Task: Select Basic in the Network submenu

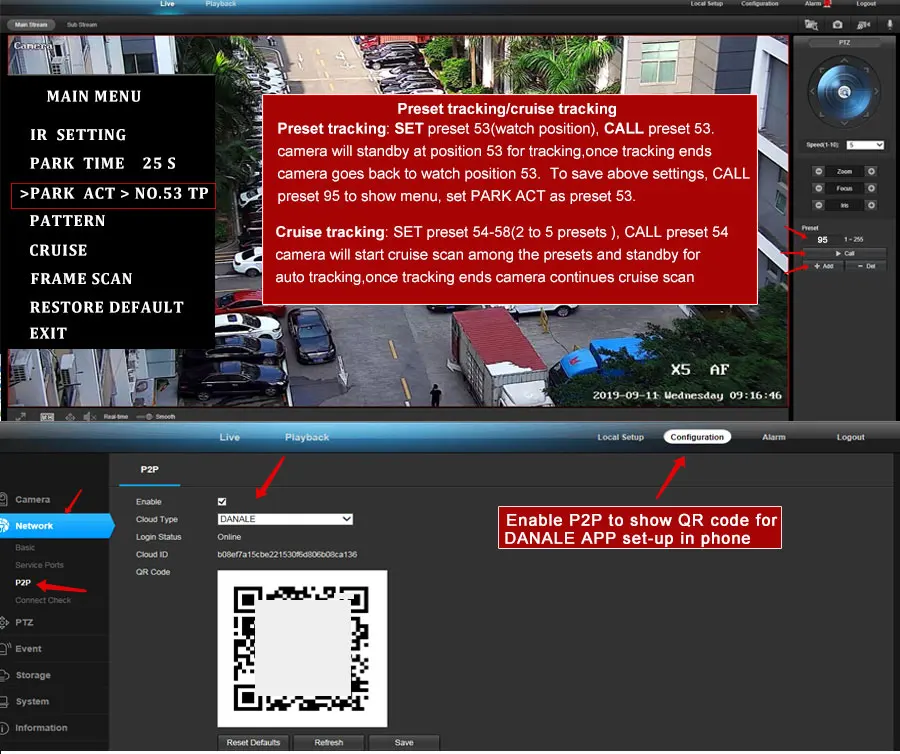Action: tap(25, 547)
